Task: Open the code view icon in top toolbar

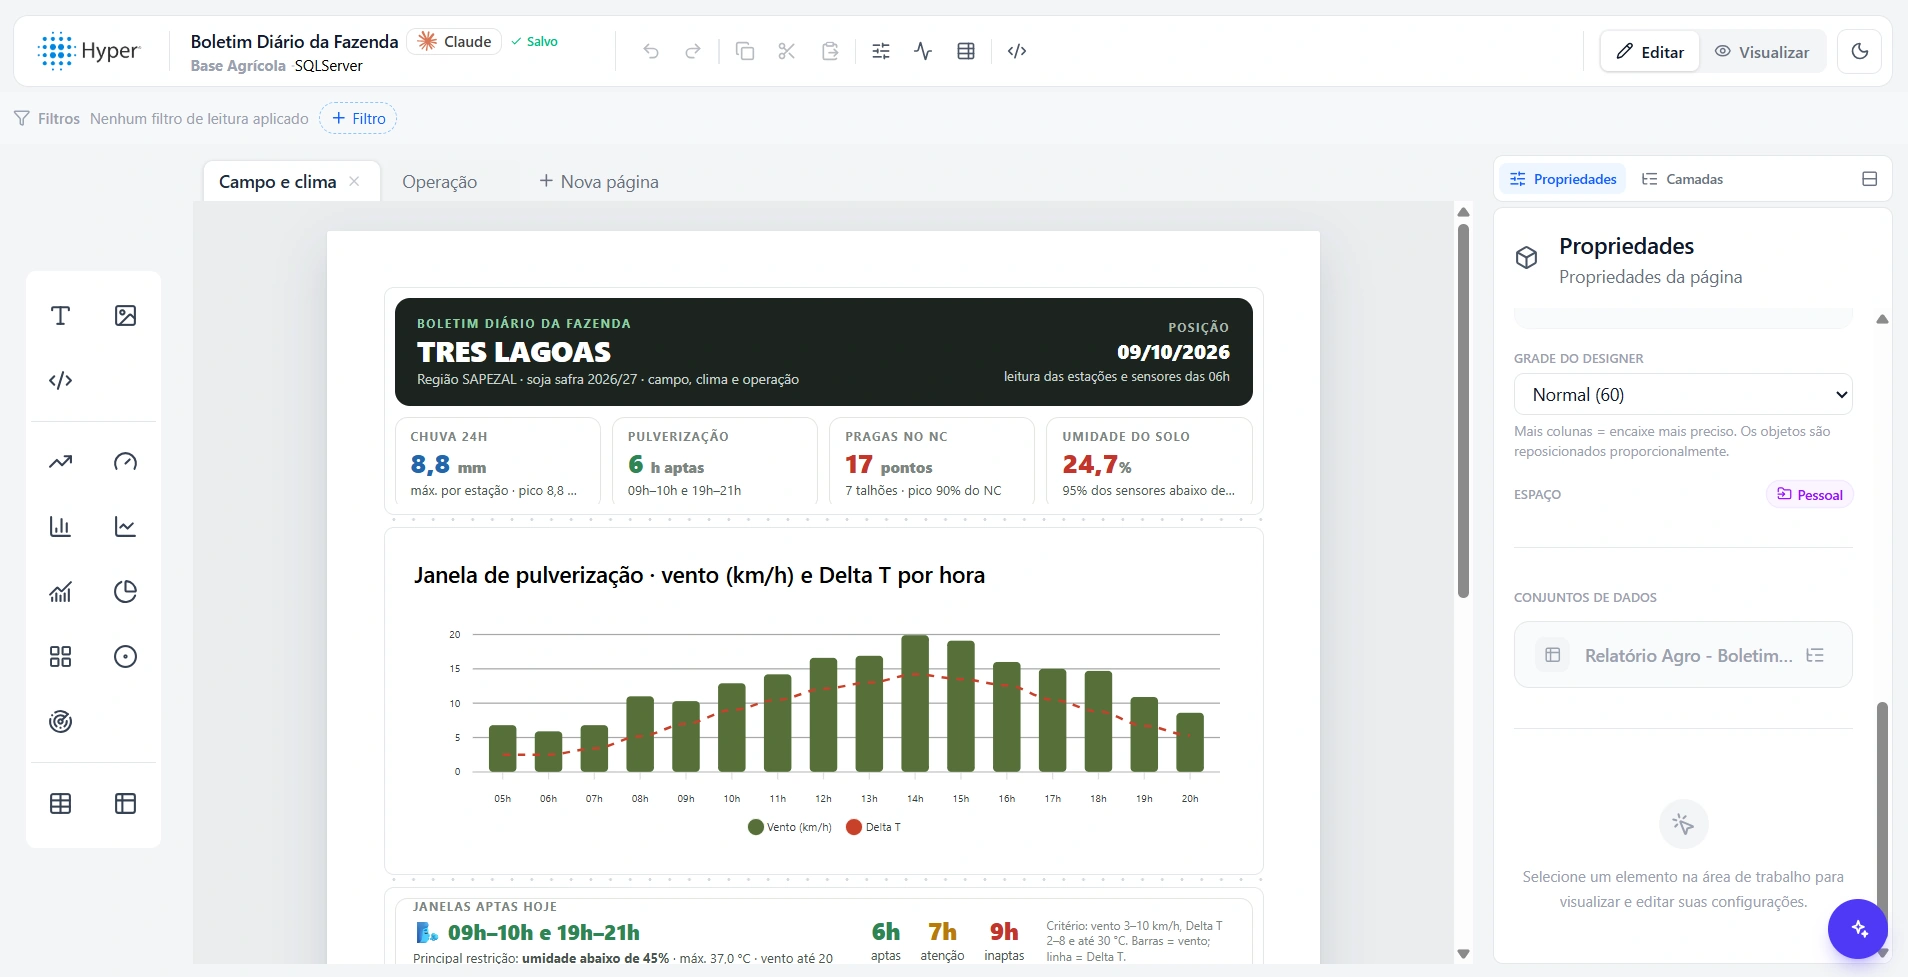Action: (1017, 51)
